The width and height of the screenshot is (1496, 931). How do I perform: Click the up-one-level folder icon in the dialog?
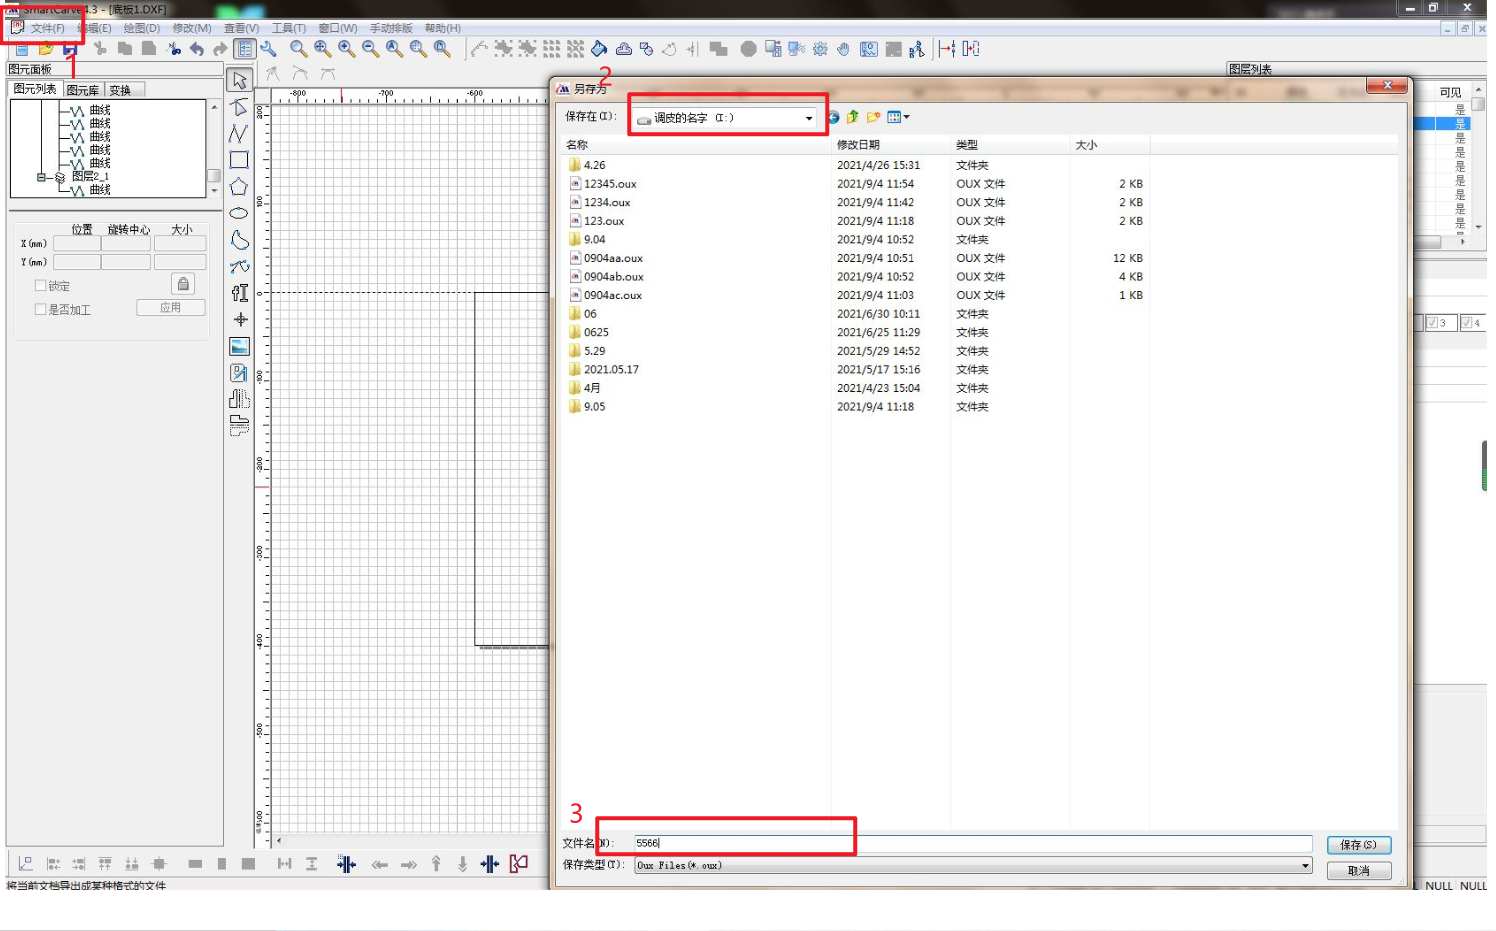pyautogui.click(x=853, y=117)
